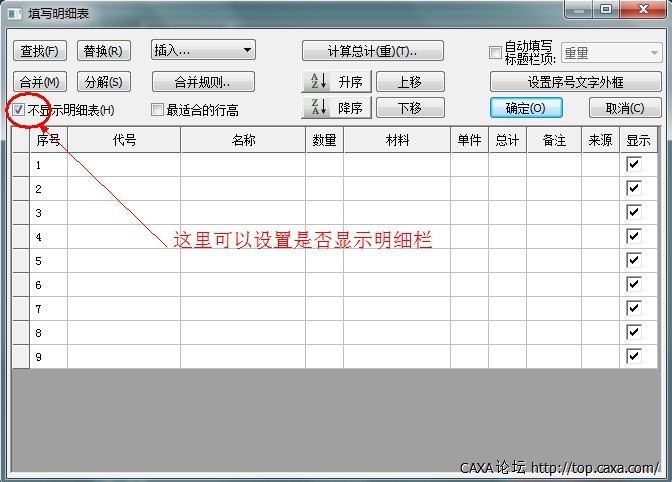Select 数量 cell in row 5

coord(324,260)
